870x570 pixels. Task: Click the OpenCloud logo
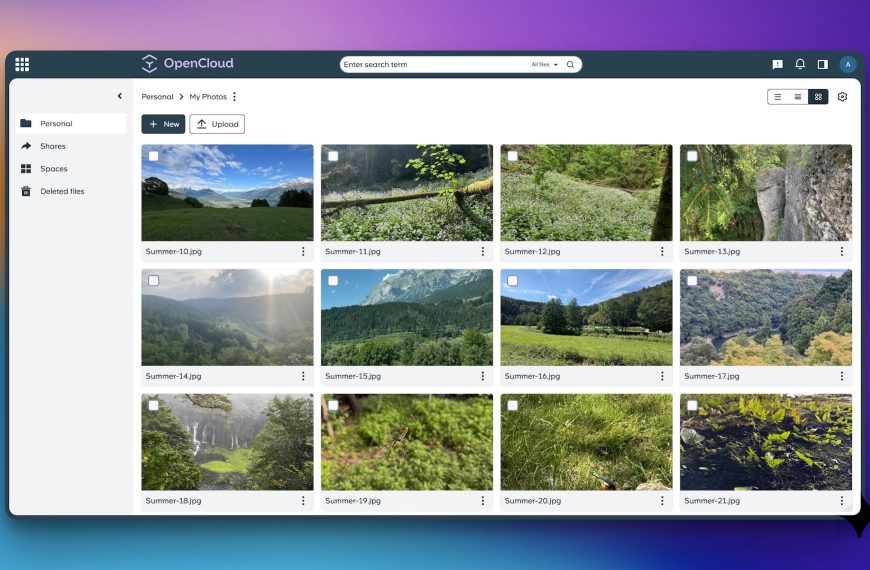tap(188, 64)
